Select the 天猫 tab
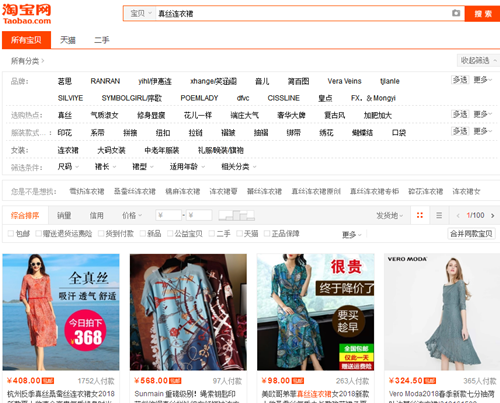The width and height of the screenshot is (500, 403). (68, 40)
